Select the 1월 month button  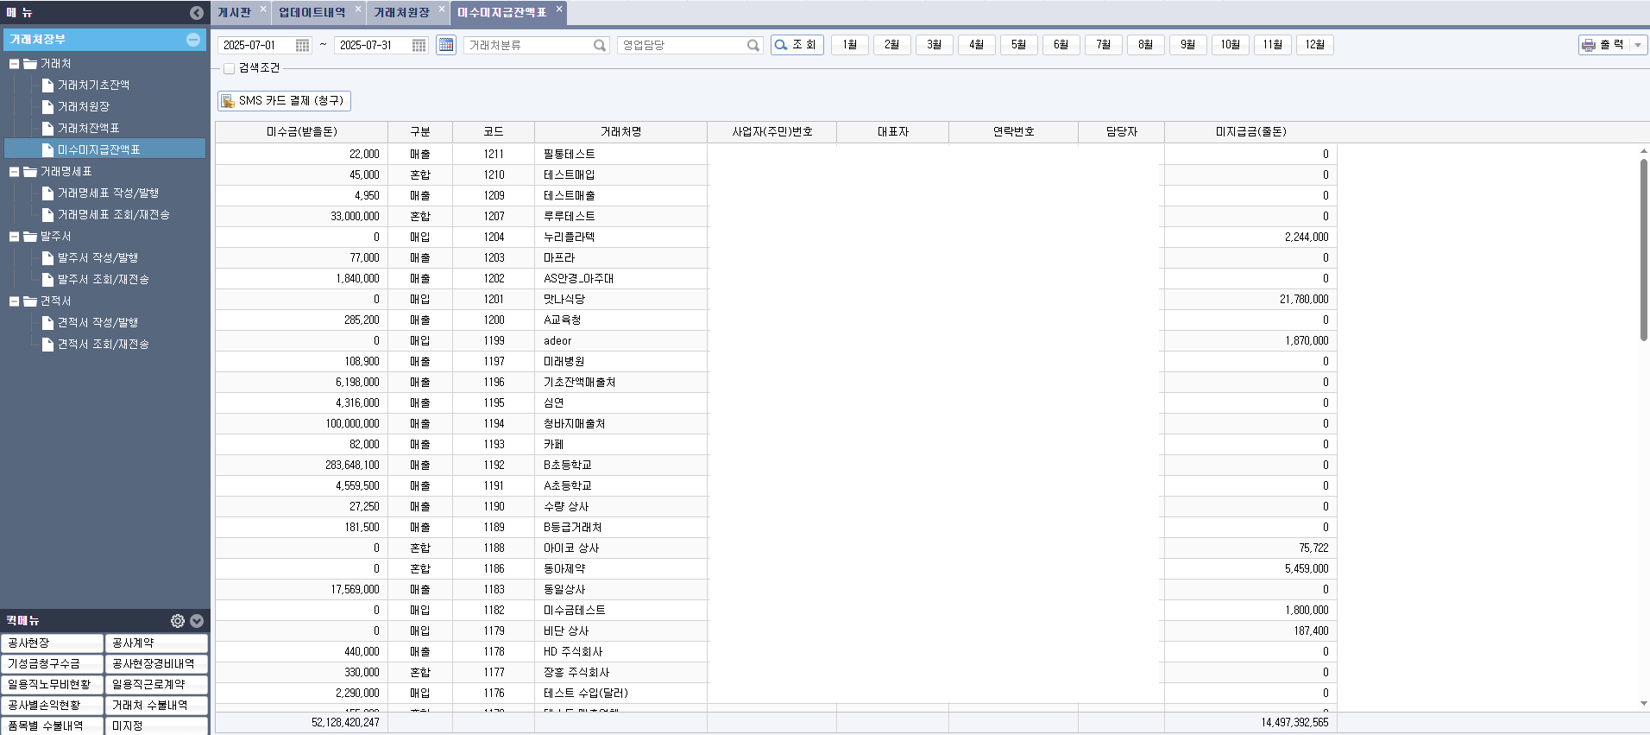[x=849, y=45]
